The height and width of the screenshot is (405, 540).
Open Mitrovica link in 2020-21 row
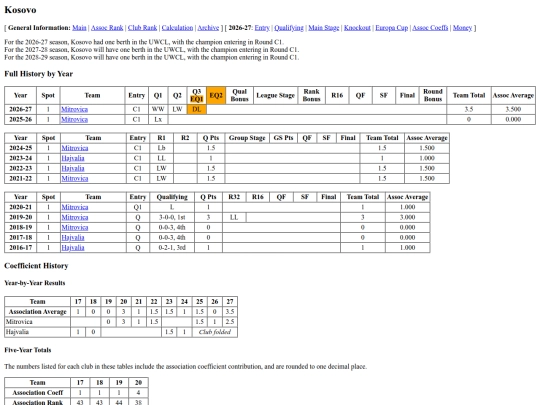click(x=75, y=207)
